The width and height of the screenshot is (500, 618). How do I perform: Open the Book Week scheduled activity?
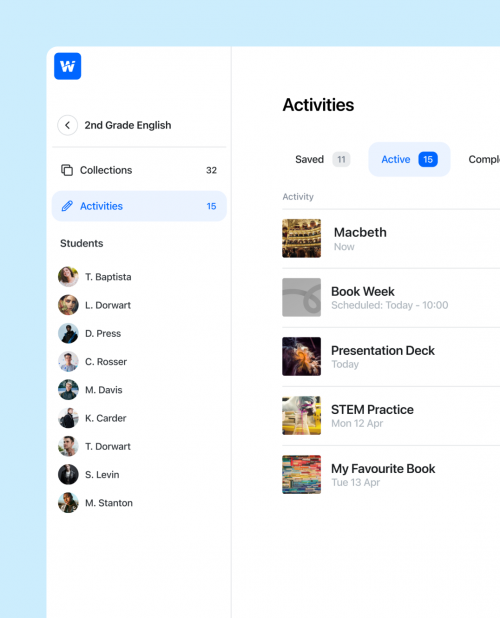click(x=391, y=298)
